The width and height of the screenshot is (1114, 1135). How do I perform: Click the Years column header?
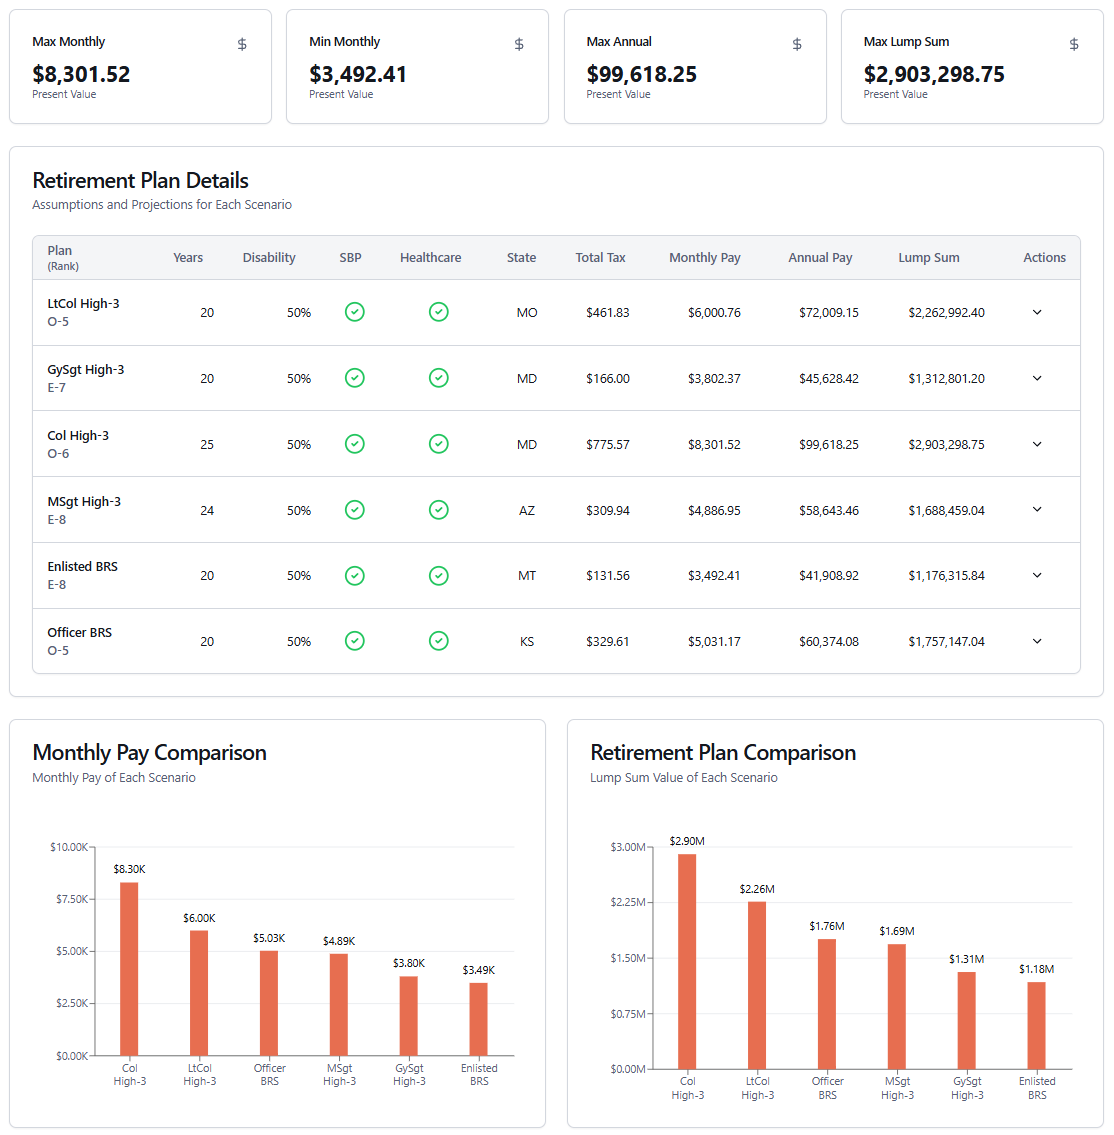[x=188, y=258]
